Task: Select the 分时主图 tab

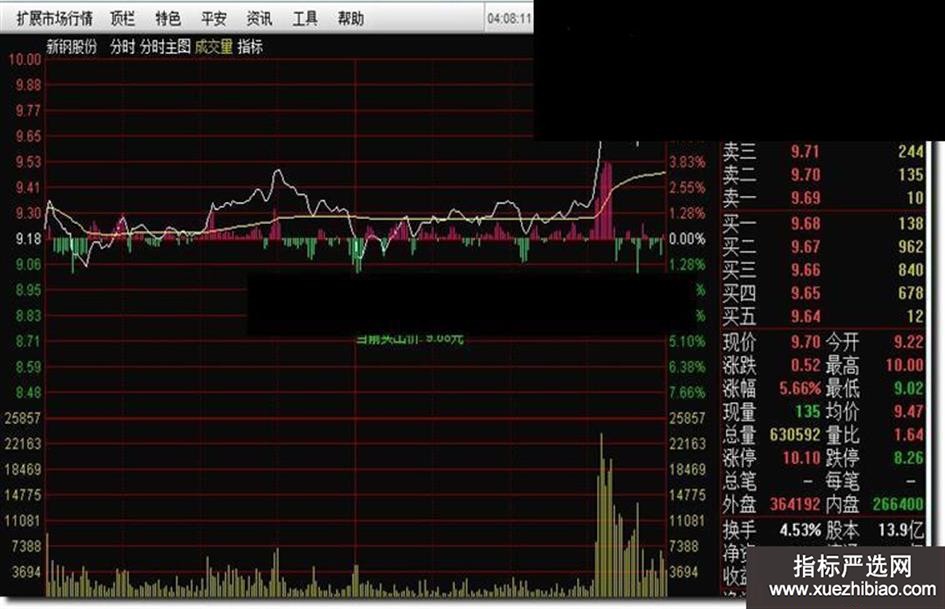Action: pos(165,46)
